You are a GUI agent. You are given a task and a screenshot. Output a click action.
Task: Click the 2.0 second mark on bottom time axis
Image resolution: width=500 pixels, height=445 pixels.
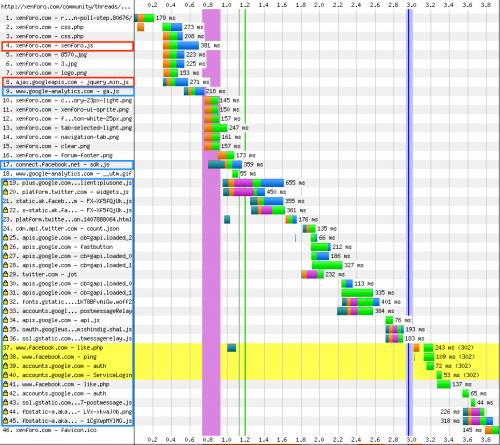[319, 440]
